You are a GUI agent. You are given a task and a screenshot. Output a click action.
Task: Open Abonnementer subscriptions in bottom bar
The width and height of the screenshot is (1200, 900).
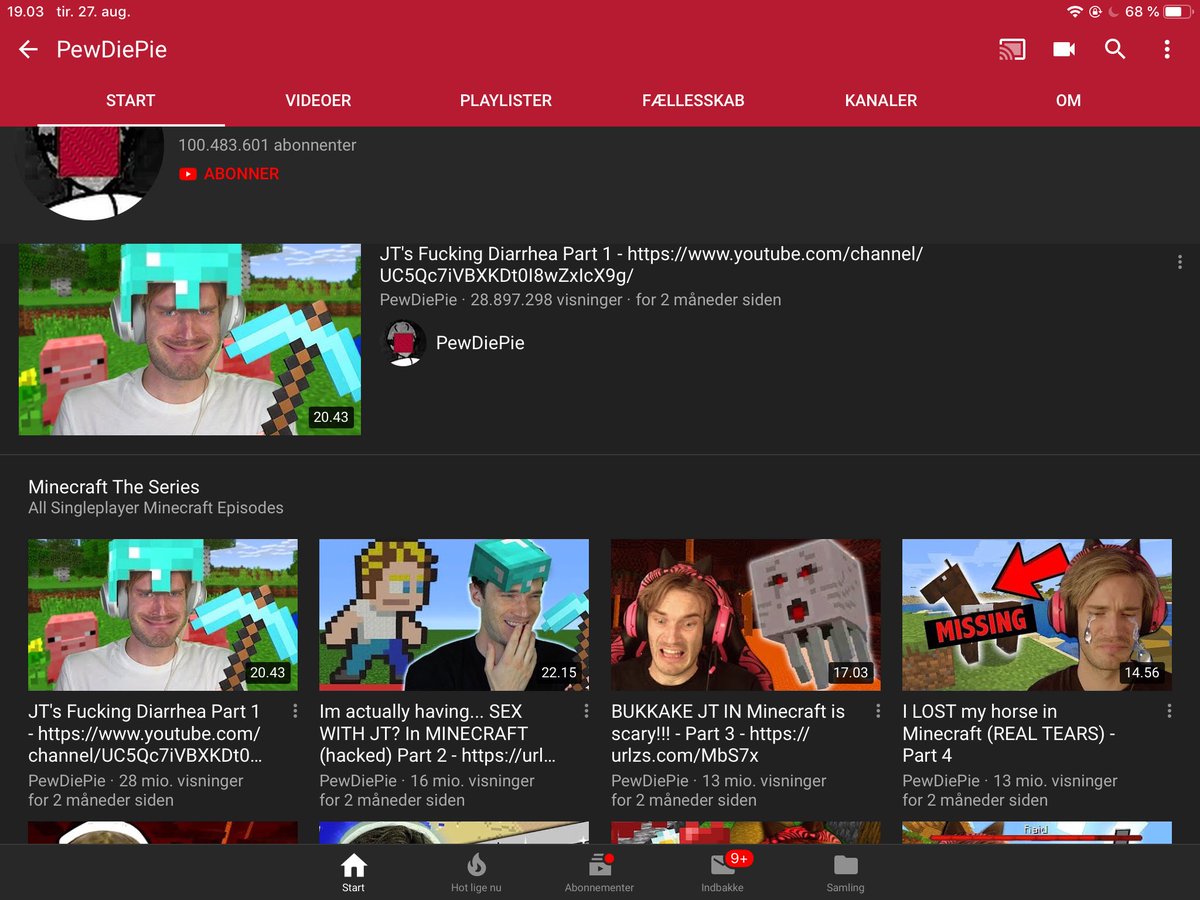[x=599, y=872]
